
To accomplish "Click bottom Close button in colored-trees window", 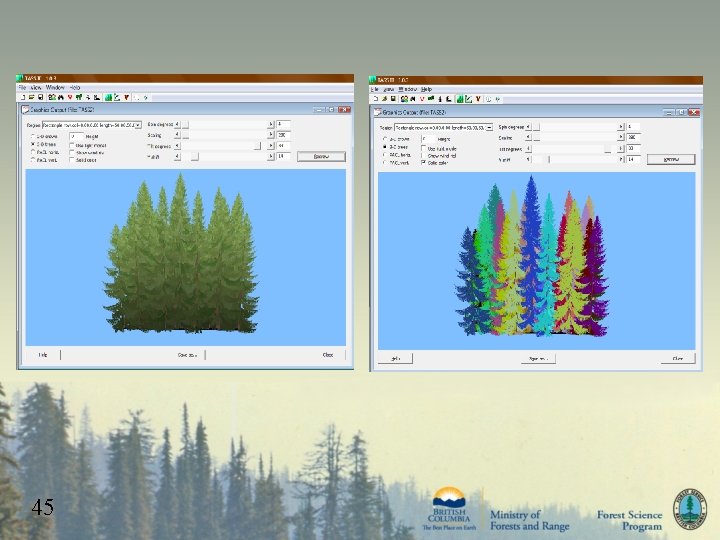I will (678, 359).
